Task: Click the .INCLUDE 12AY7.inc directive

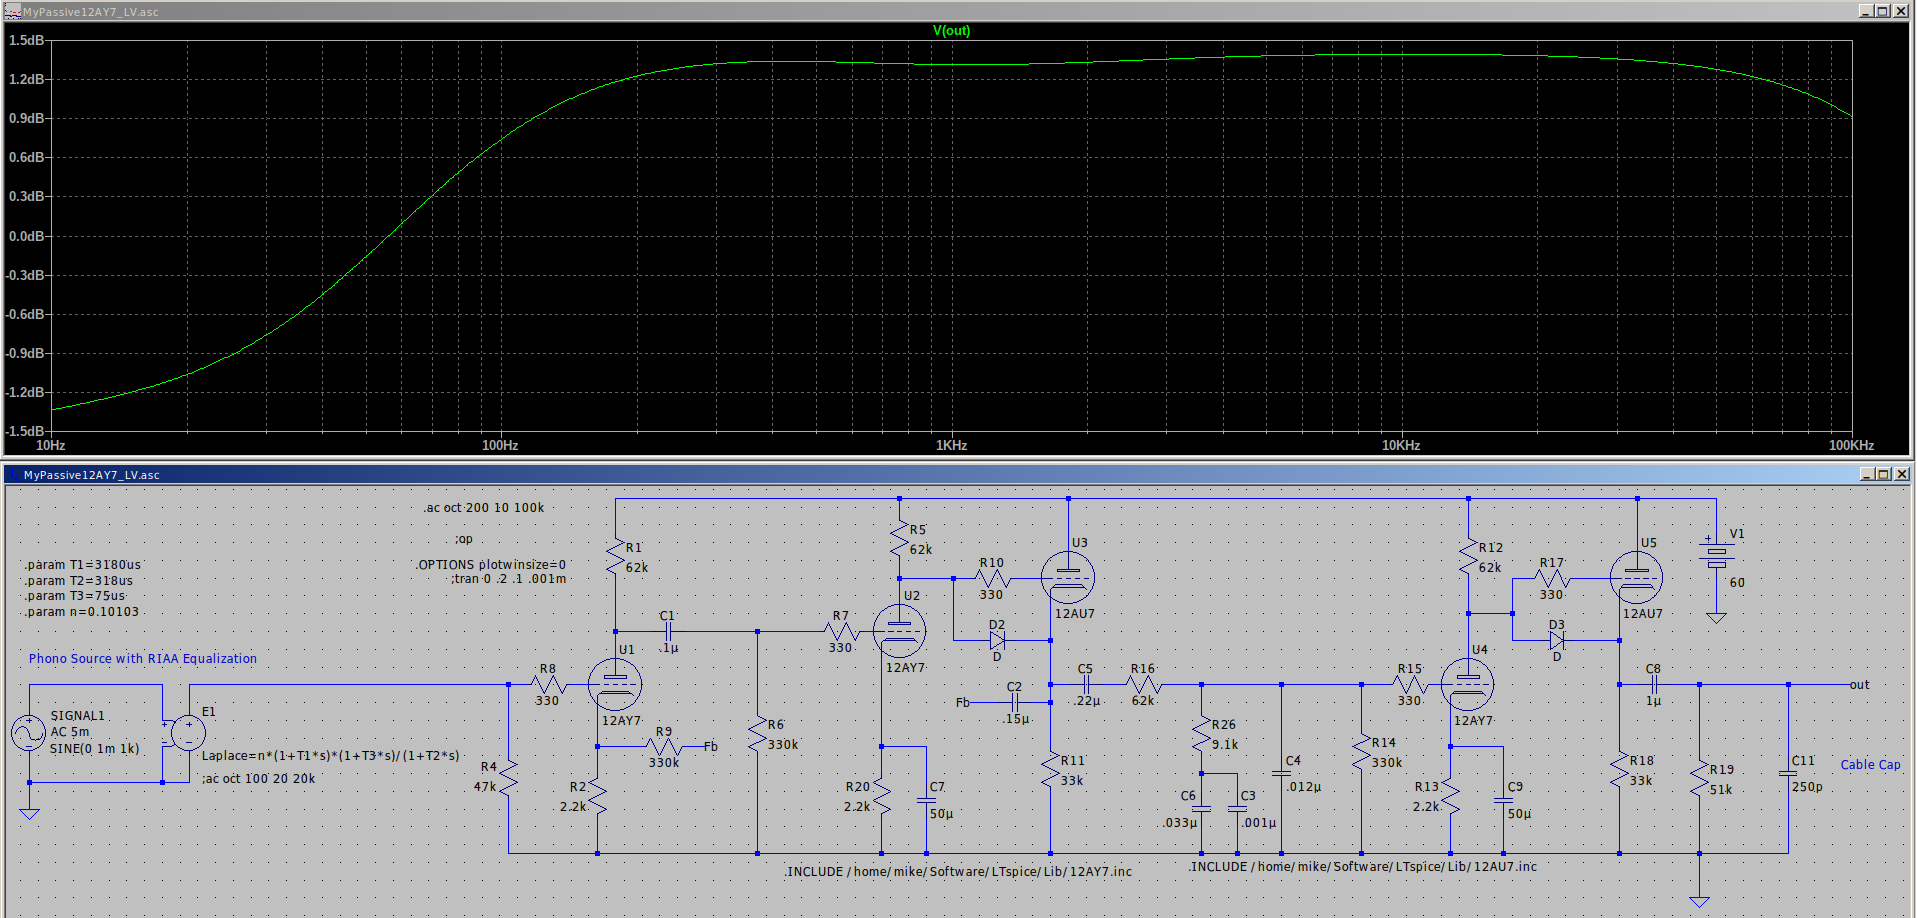Action: pos(958,872)
